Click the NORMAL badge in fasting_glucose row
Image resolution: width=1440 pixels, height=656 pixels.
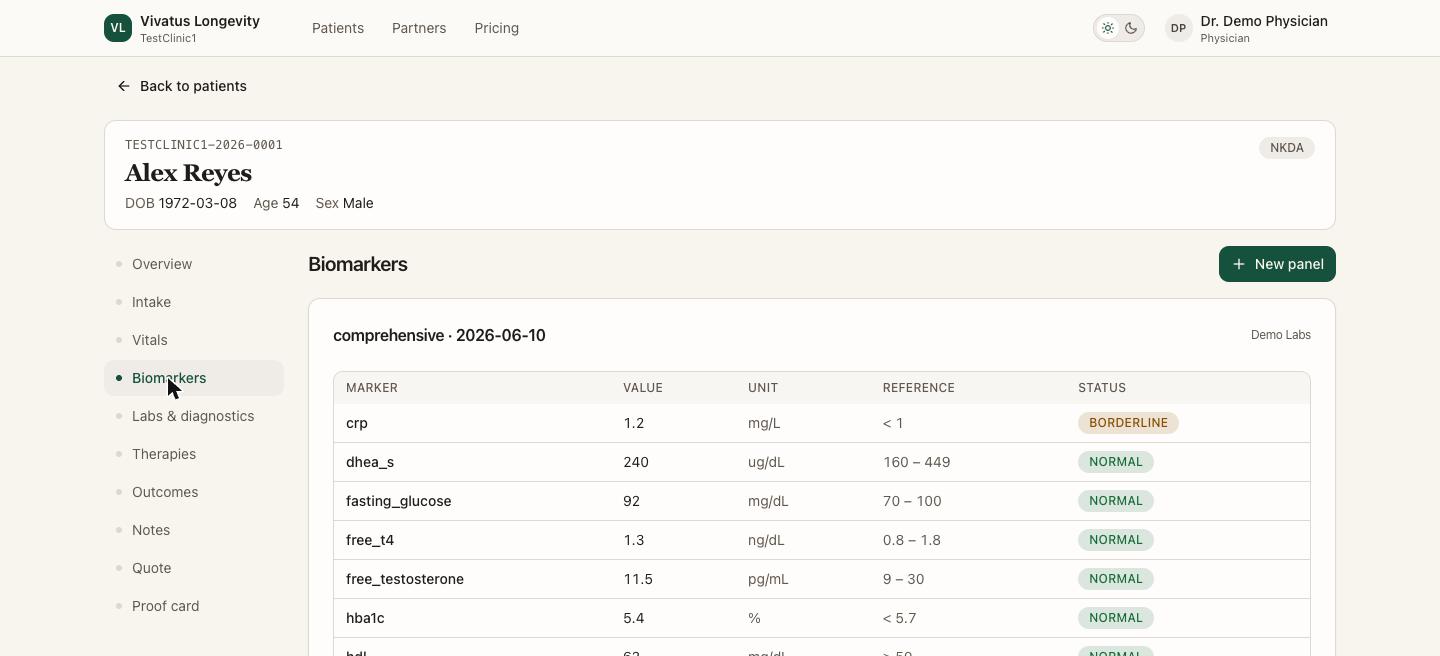[x=1116, y=501]
